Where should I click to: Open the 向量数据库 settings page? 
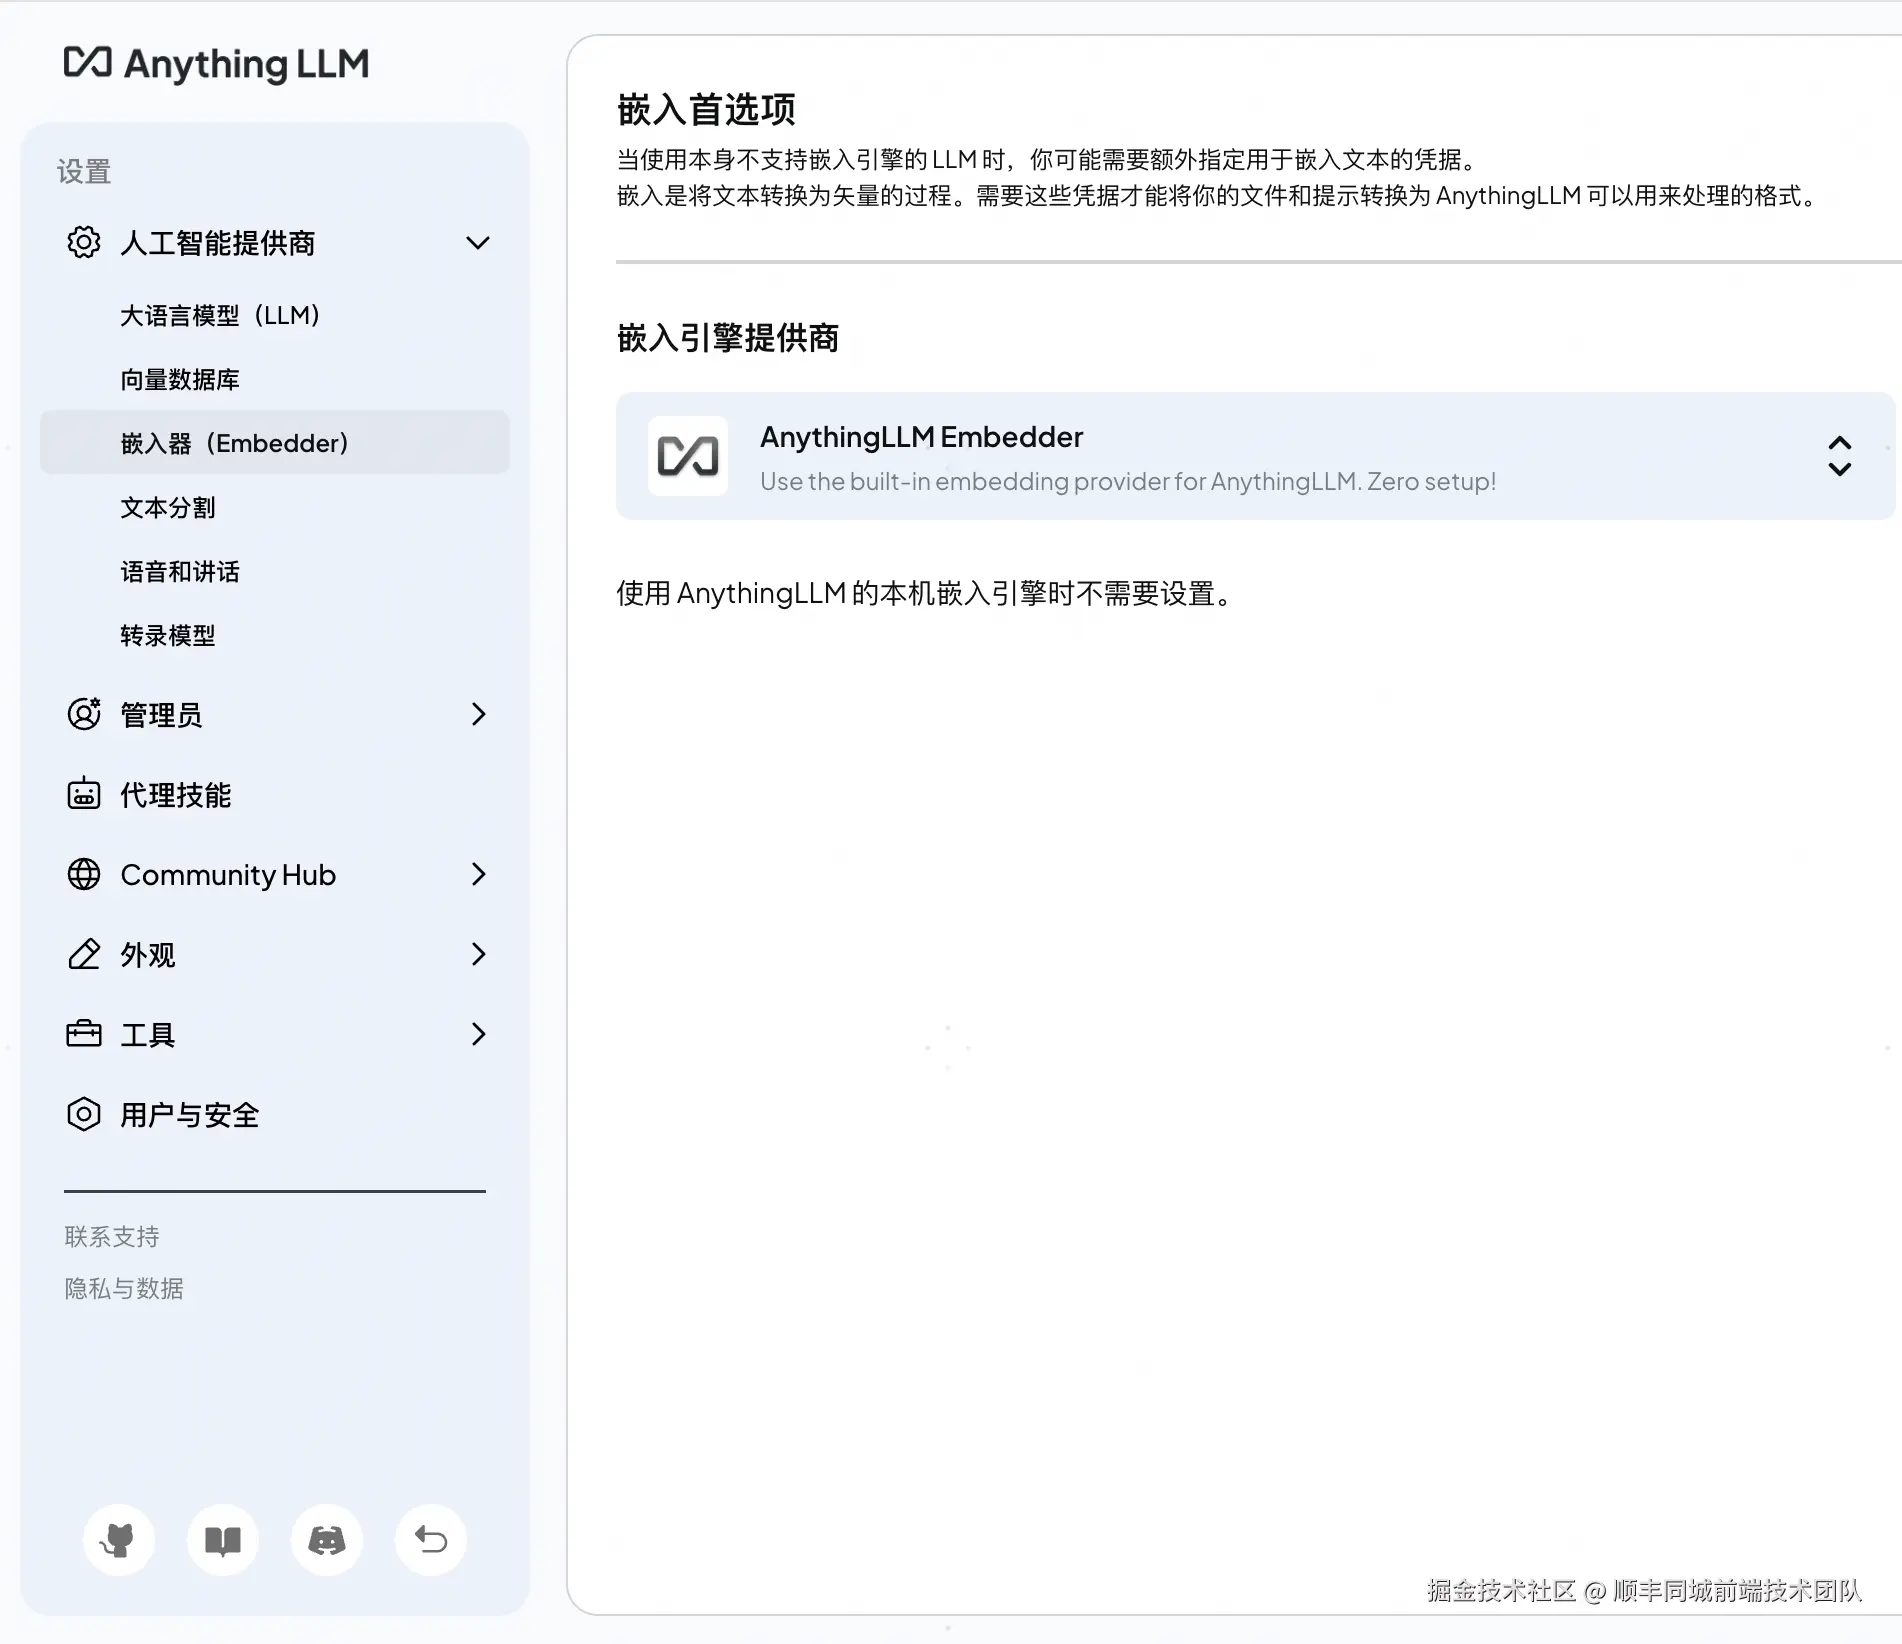pyautogui.click(x=180, y=379)
